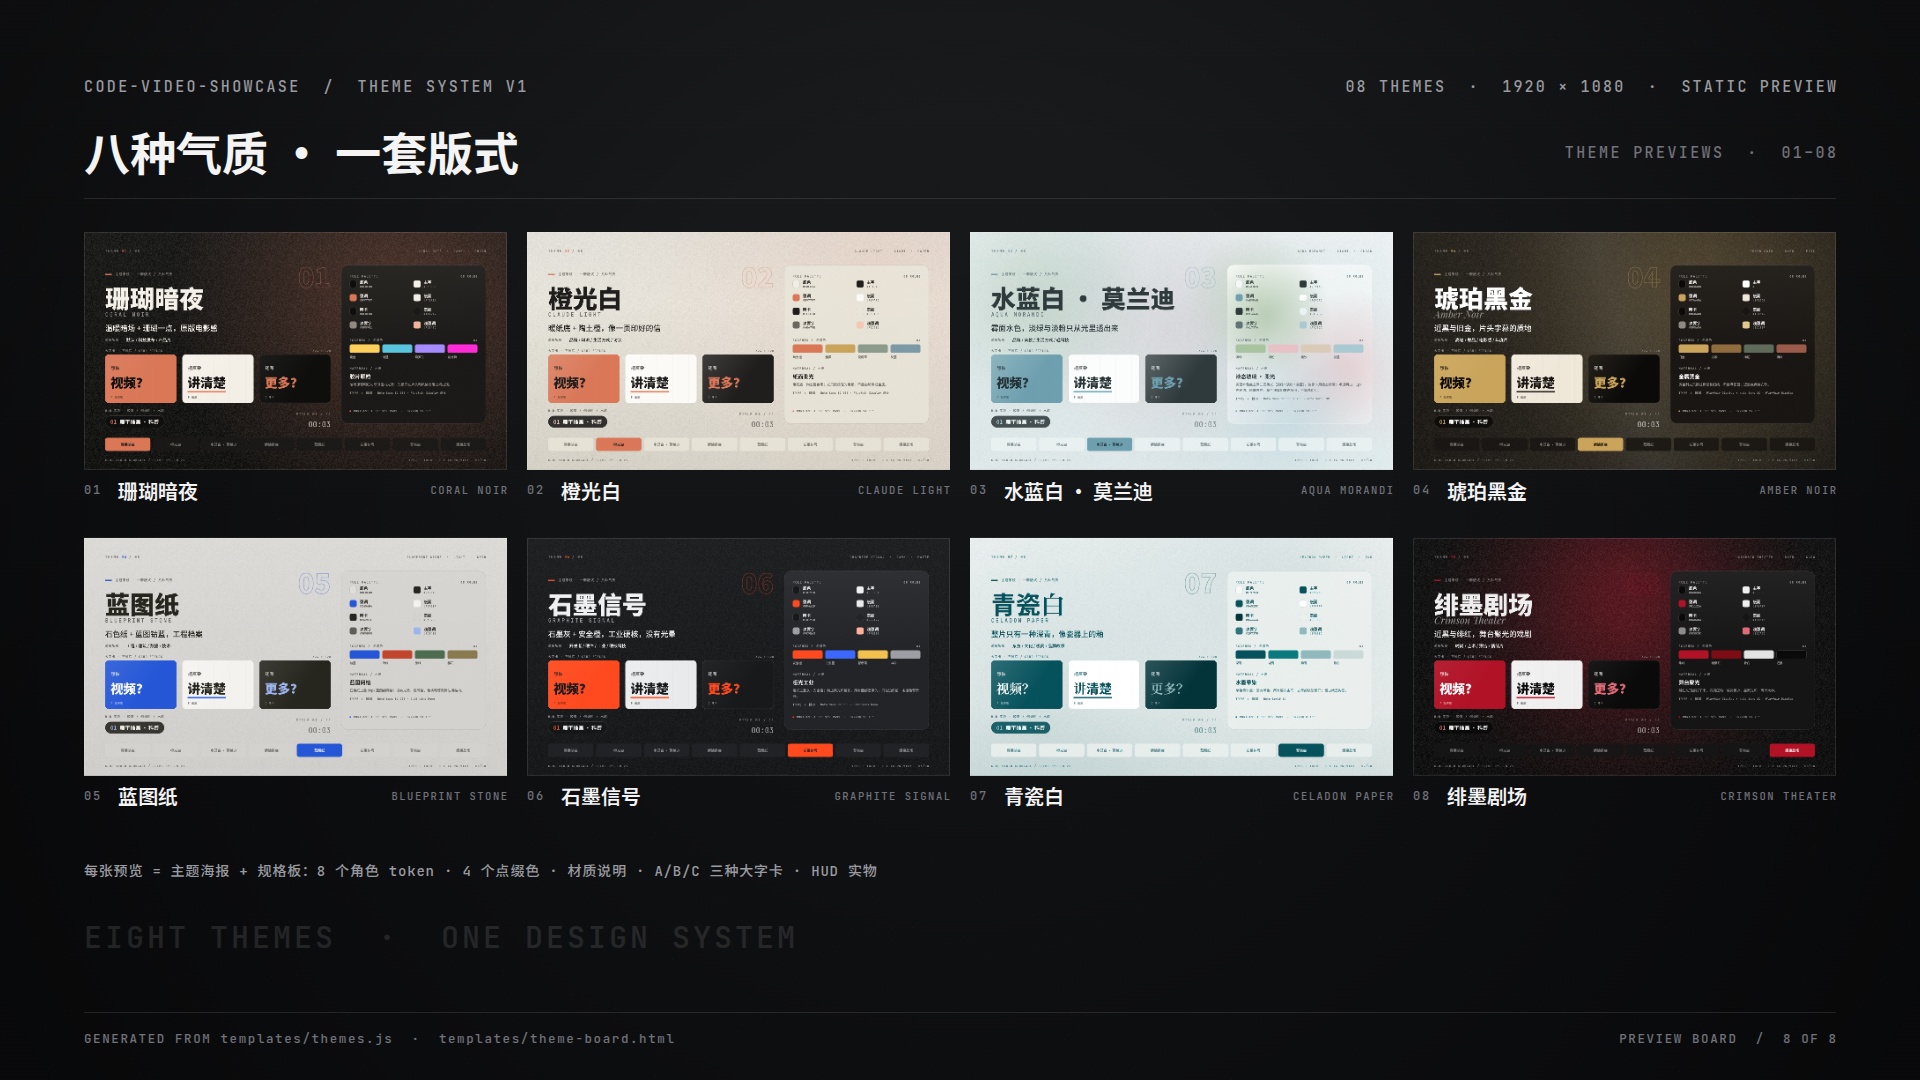The width and height of the screenshot is (1920, 1080).
Task: Open the 青瓷白 Celadon Paper theme thumbnail
Action: click(1181, 657)
